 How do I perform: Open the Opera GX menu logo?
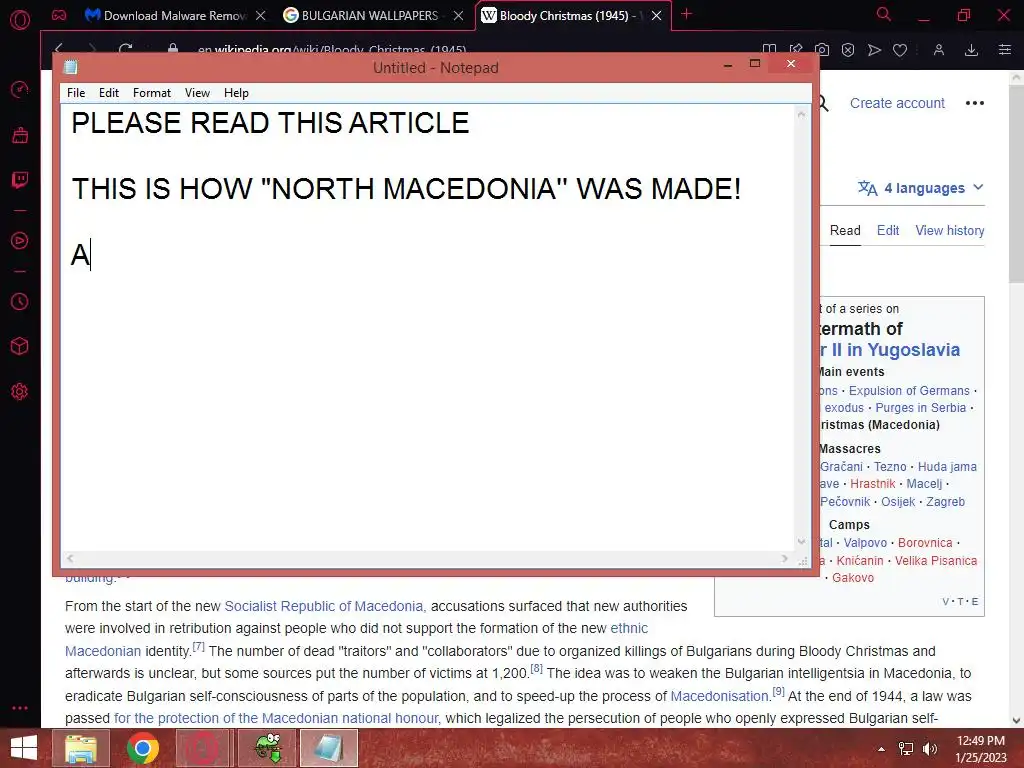pyautogui.click(x=20, y=20)
